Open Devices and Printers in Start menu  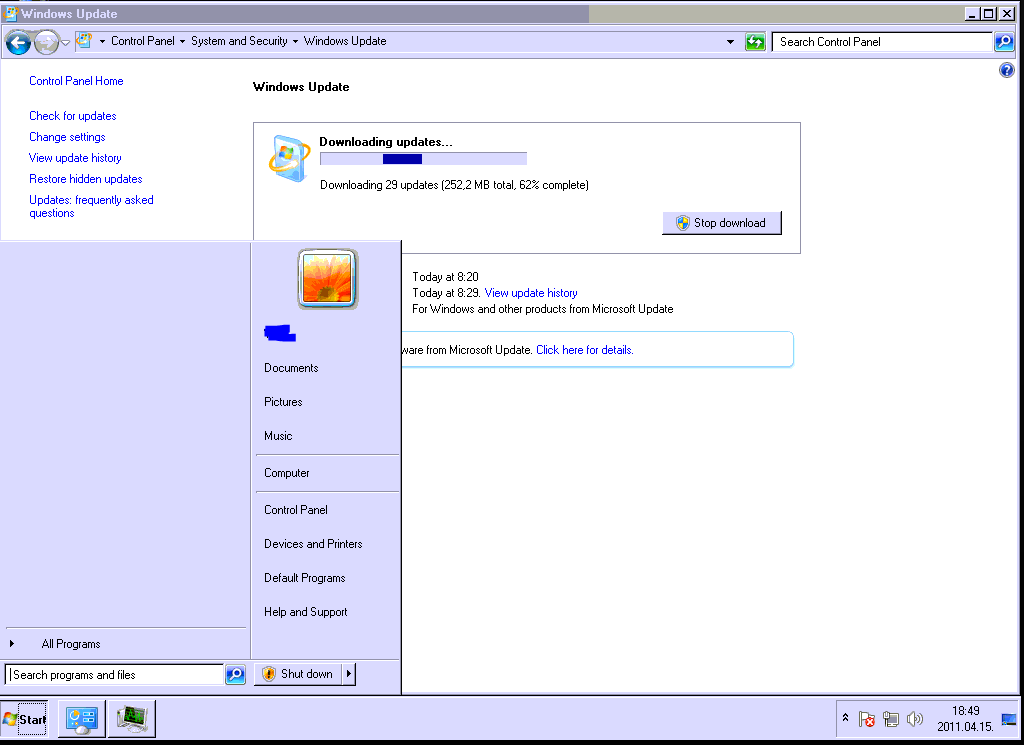tap(313, 544)
